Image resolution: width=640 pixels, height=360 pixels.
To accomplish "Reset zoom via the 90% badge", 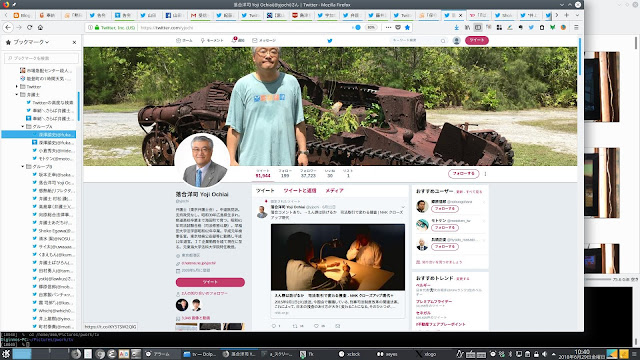I will [x=371, y=27].
